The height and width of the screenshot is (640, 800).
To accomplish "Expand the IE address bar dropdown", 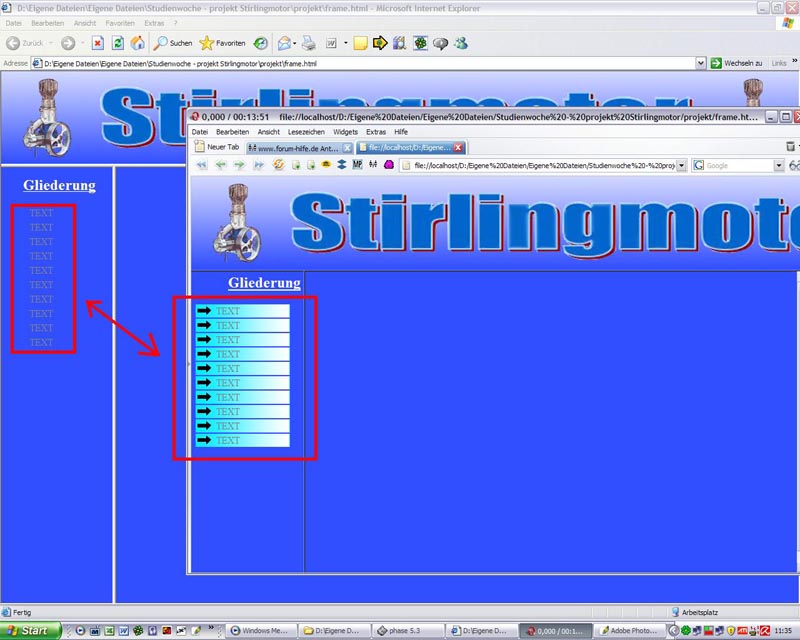I will pyautogui.click(x=701, y=62).
